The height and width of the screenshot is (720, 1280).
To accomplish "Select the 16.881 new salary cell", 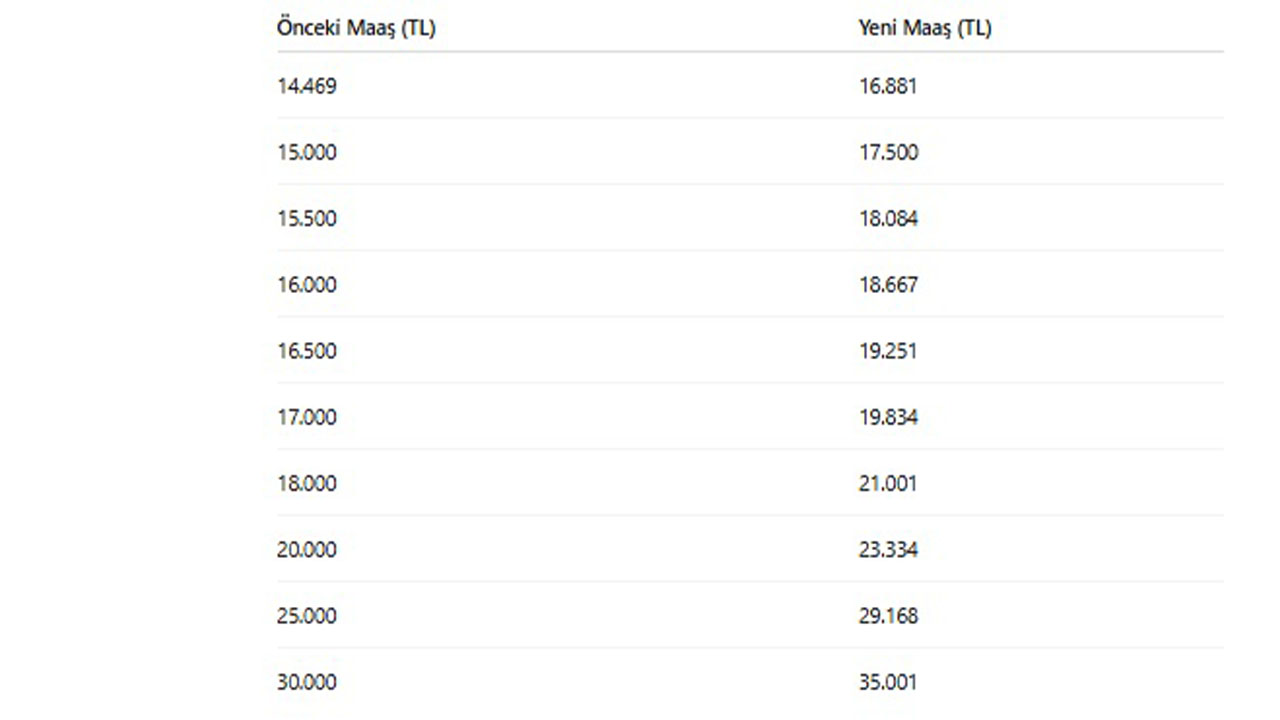I will [x=888, y=86].
